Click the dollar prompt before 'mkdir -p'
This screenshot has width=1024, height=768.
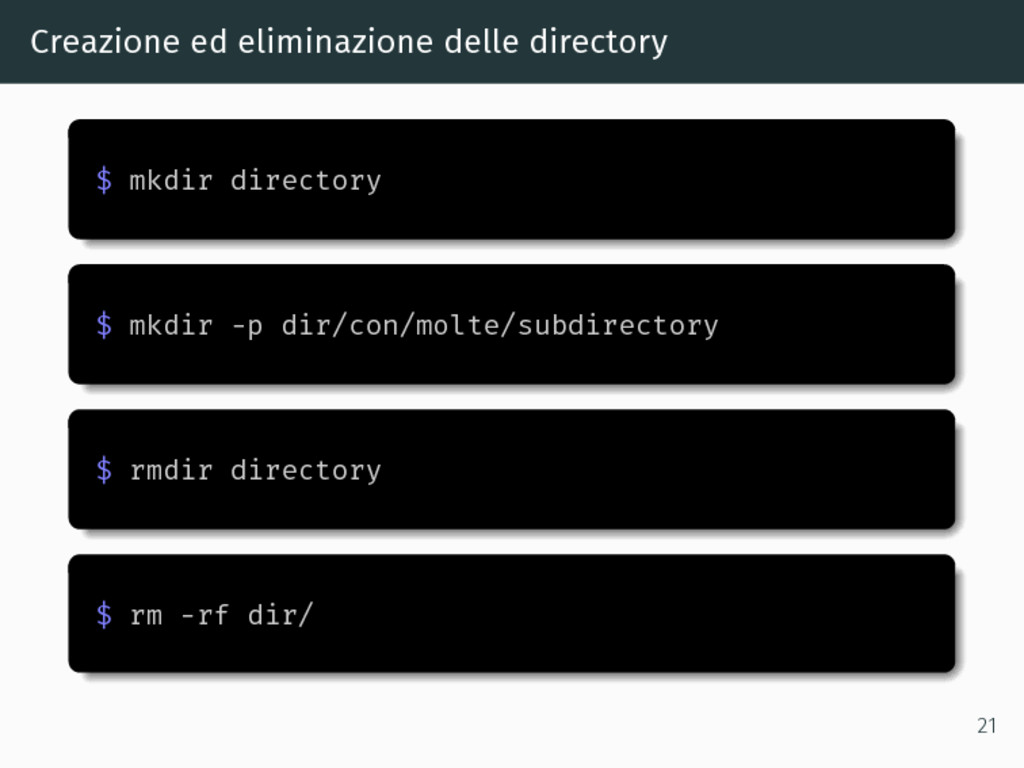click(104, 325)
